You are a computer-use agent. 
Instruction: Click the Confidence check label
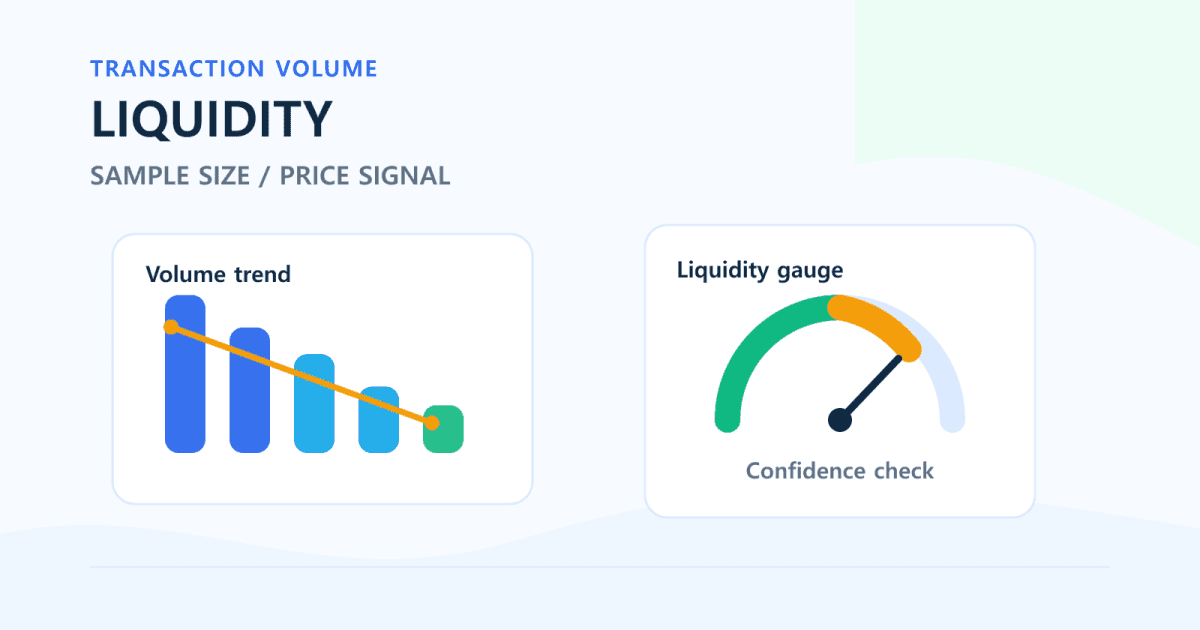[840, 470]
